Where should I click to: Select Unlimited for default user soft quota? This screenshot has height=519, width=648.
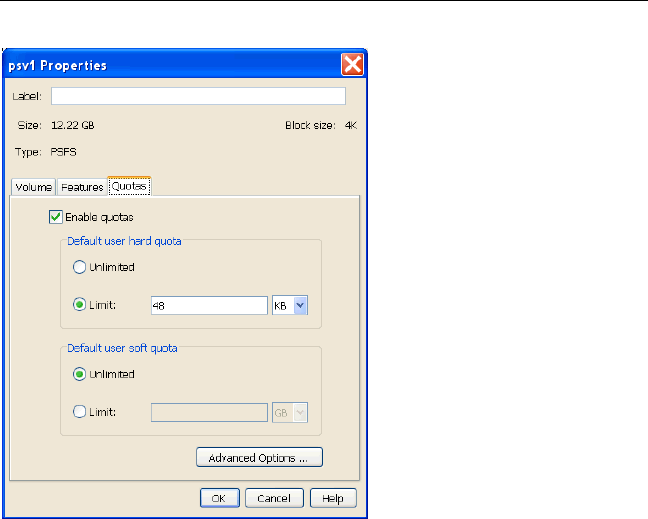[x=79, y=374]
